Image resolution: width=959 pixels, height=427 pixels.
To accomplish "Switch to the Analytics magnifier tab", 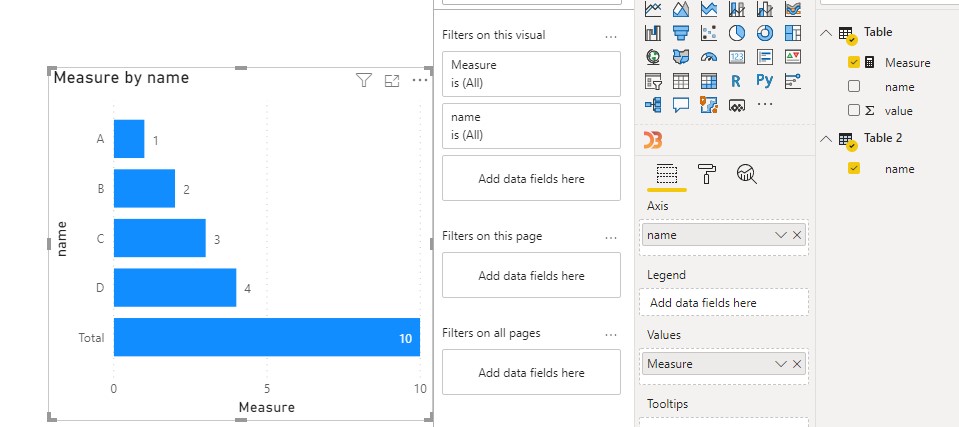I will coord(746,174).
